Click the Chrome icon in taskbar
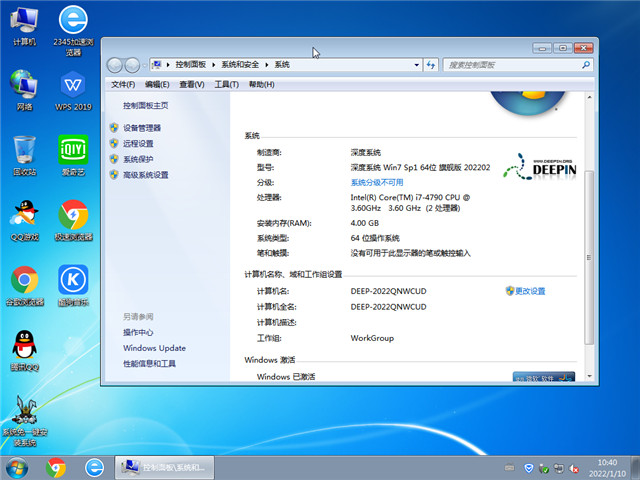Viewport: 640px width, 480px height. coord(55,467)
